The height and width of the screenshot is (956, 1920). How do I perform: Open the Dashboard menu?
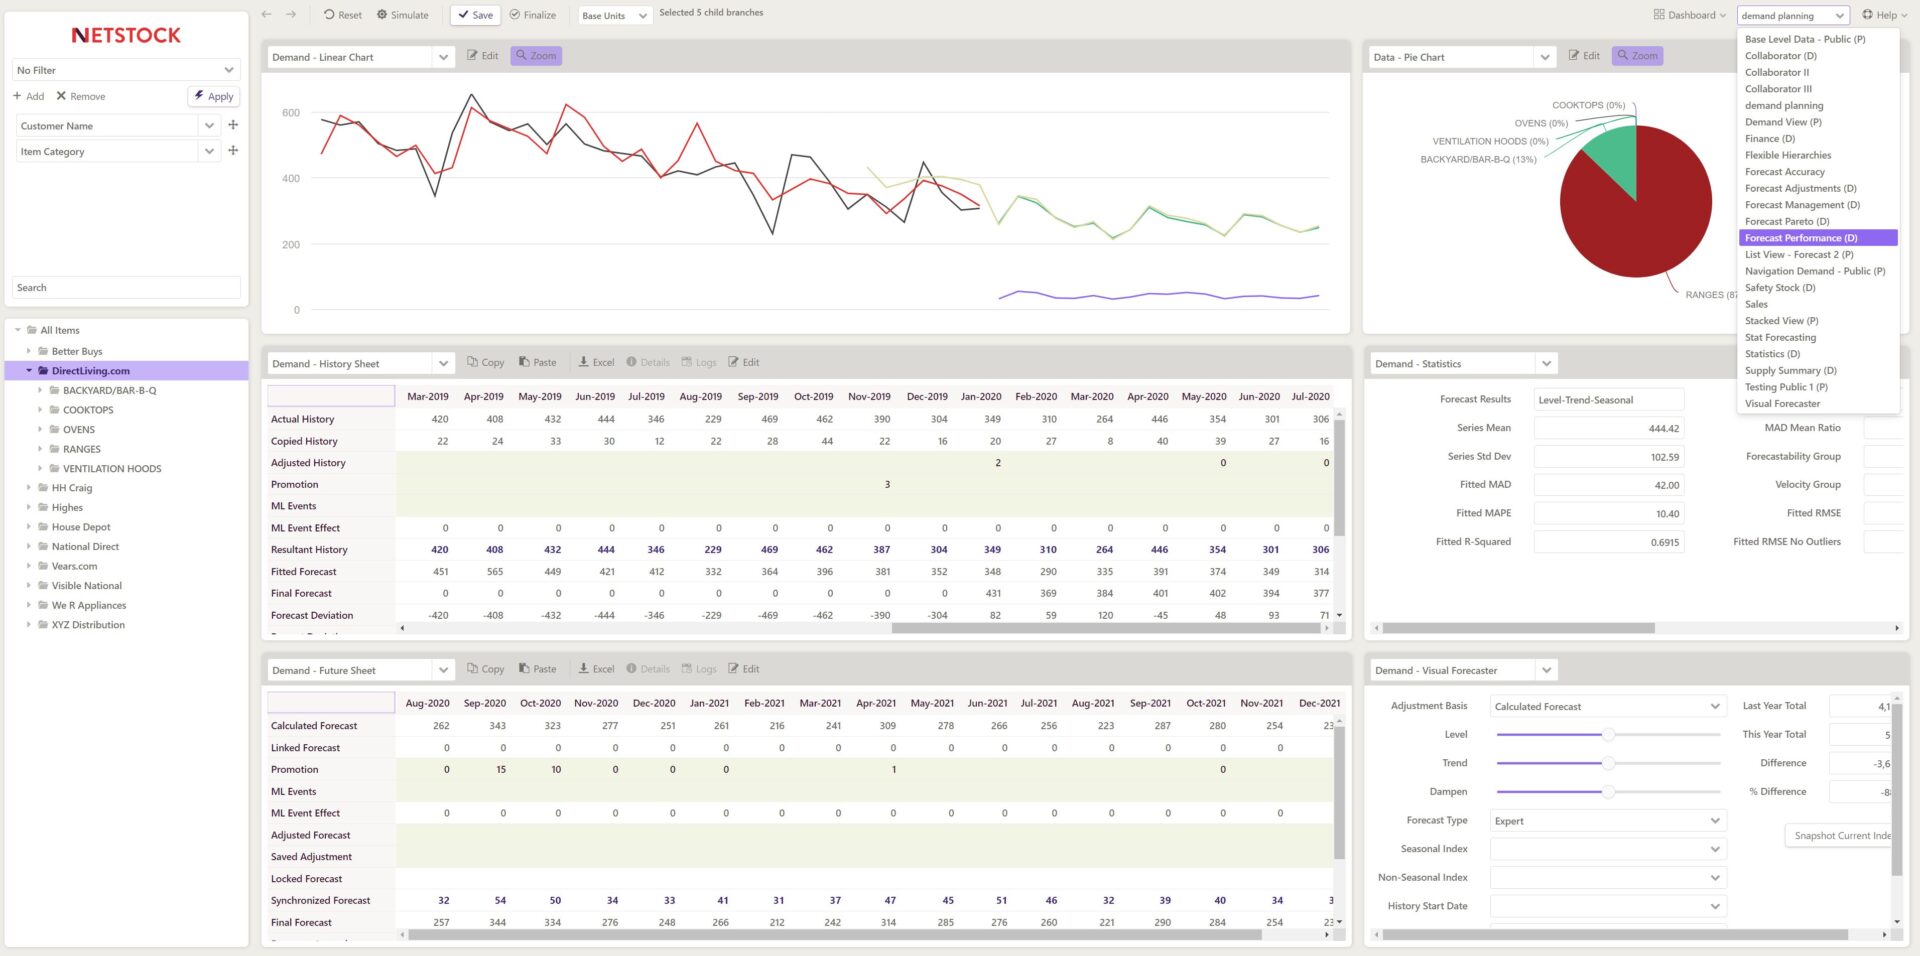1689,15
